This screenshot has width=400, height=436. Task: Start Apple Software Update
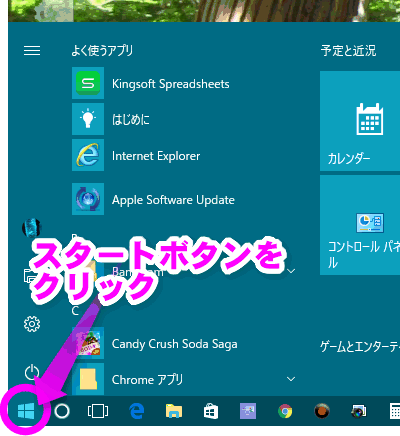pos(154,199)
